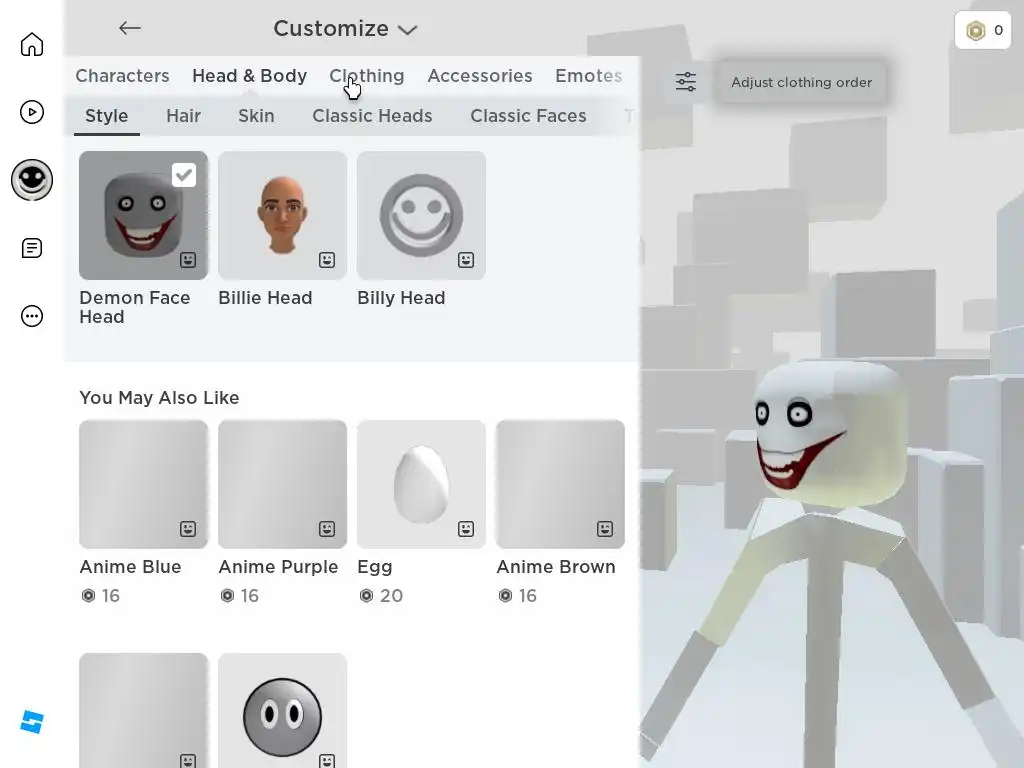The image size is (1024, 768).
Task: Open the Discover play icon in sidebar
Action: click(x=31, y=112)
